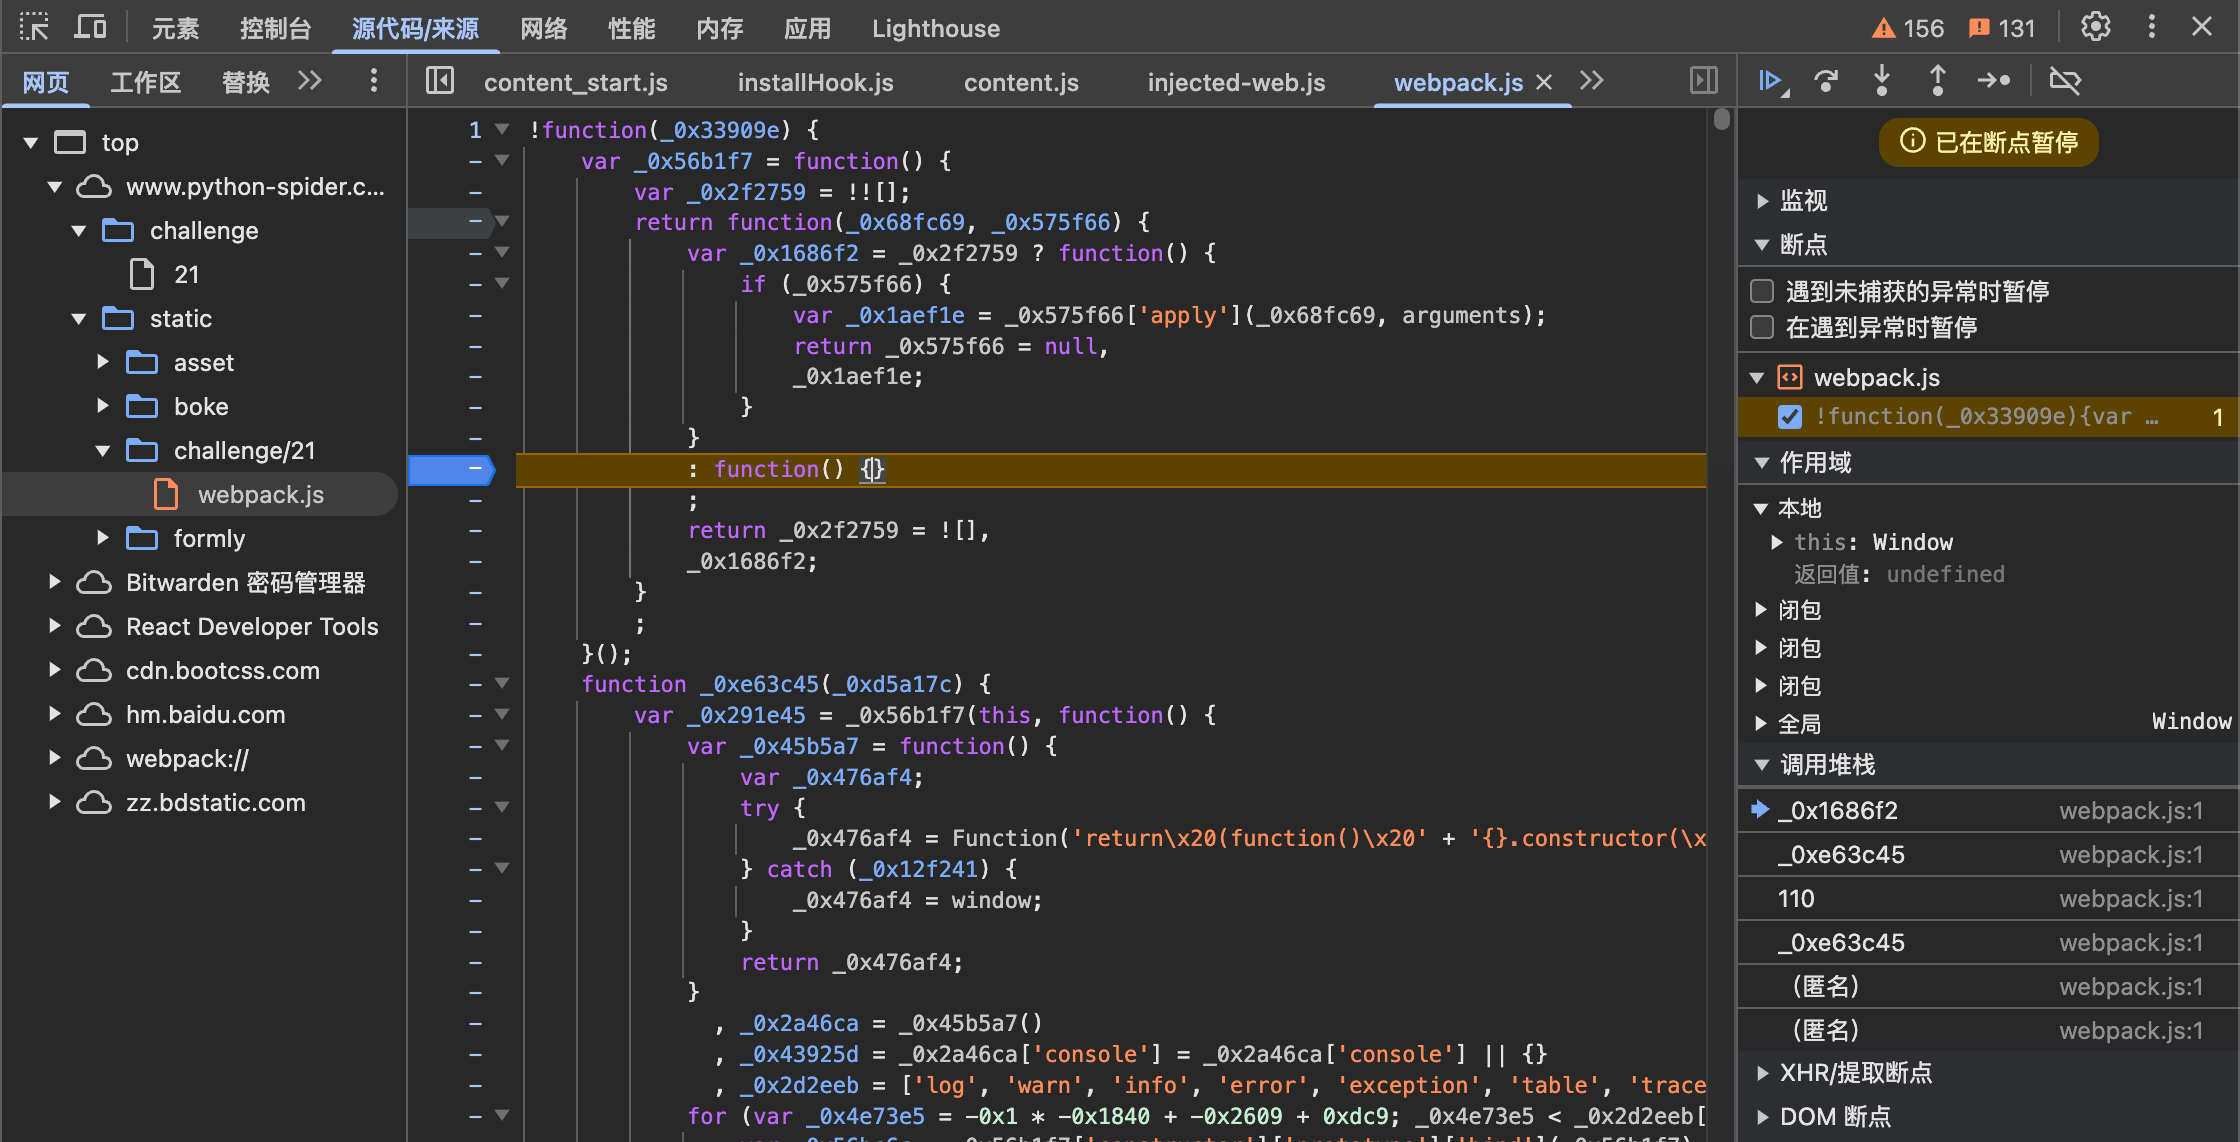Enable pause on uncaught exceptions
2240x1142 pixels.
click(x=1762, y=291)
